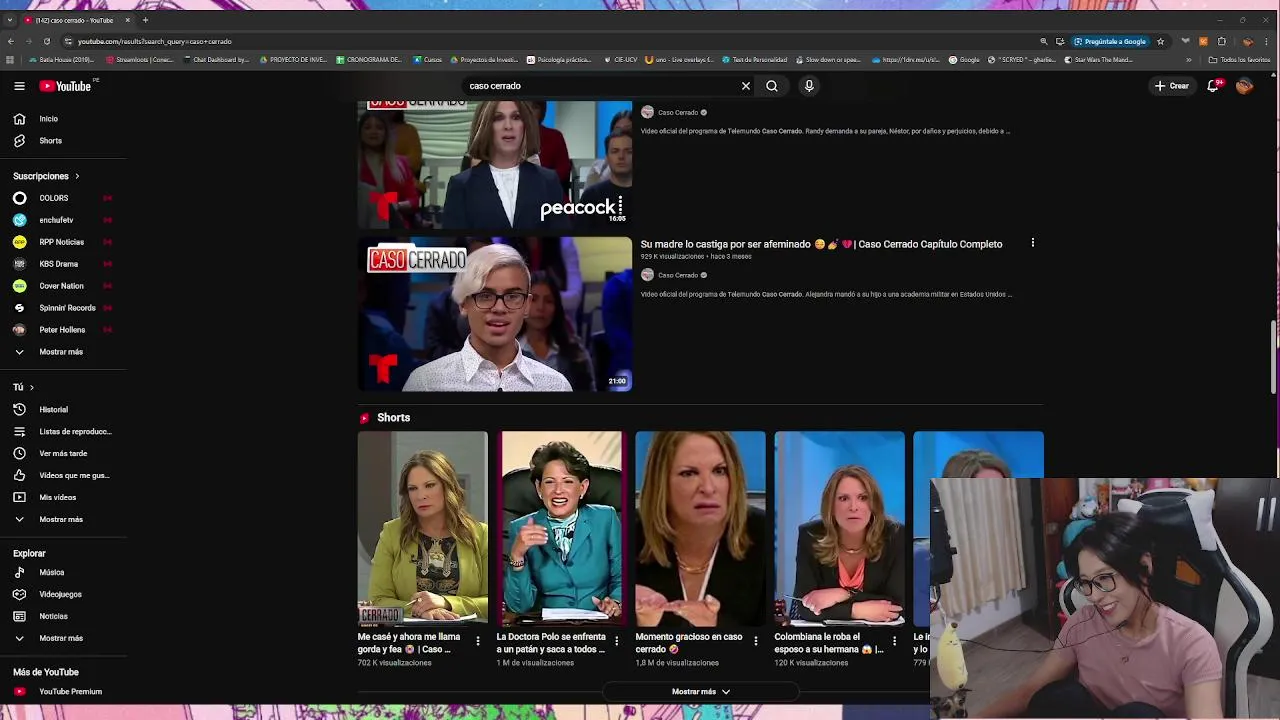The image size is (1280, 720).
Task: Open Listas de reproducción
Action: [x=63, y=432]
